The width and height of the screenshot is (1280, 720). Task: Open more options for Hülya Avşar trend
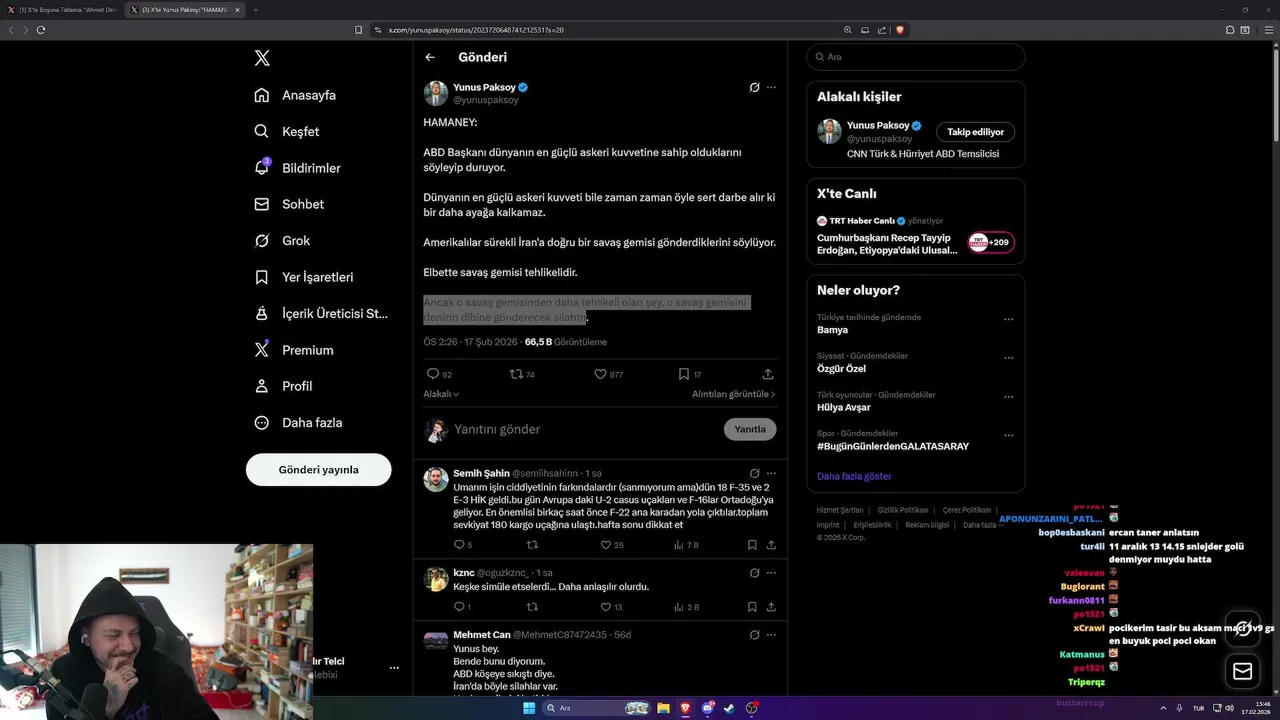click(x=1008, y=397)
